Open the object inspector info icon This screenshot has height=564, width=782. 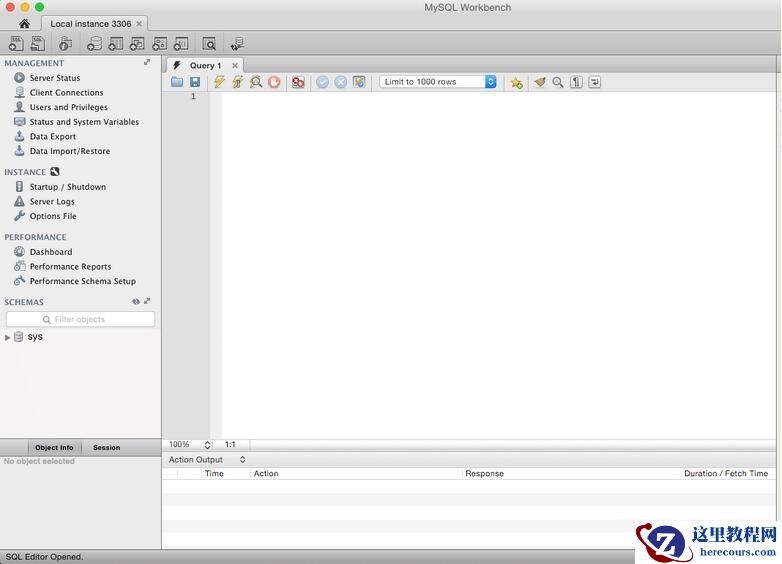click(x=65, y=44)
